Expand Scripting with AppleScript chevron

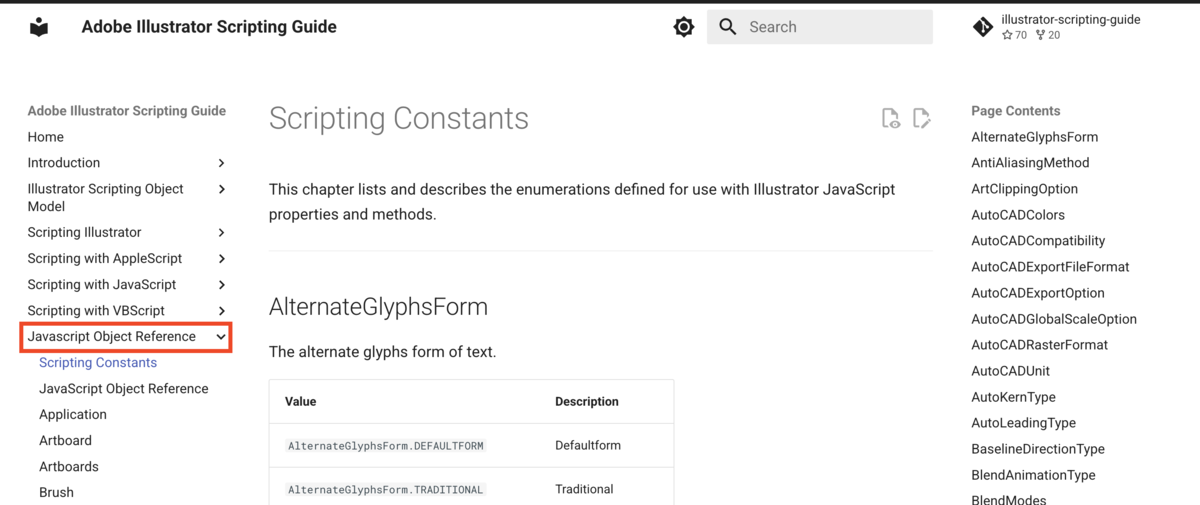(221, 259)
